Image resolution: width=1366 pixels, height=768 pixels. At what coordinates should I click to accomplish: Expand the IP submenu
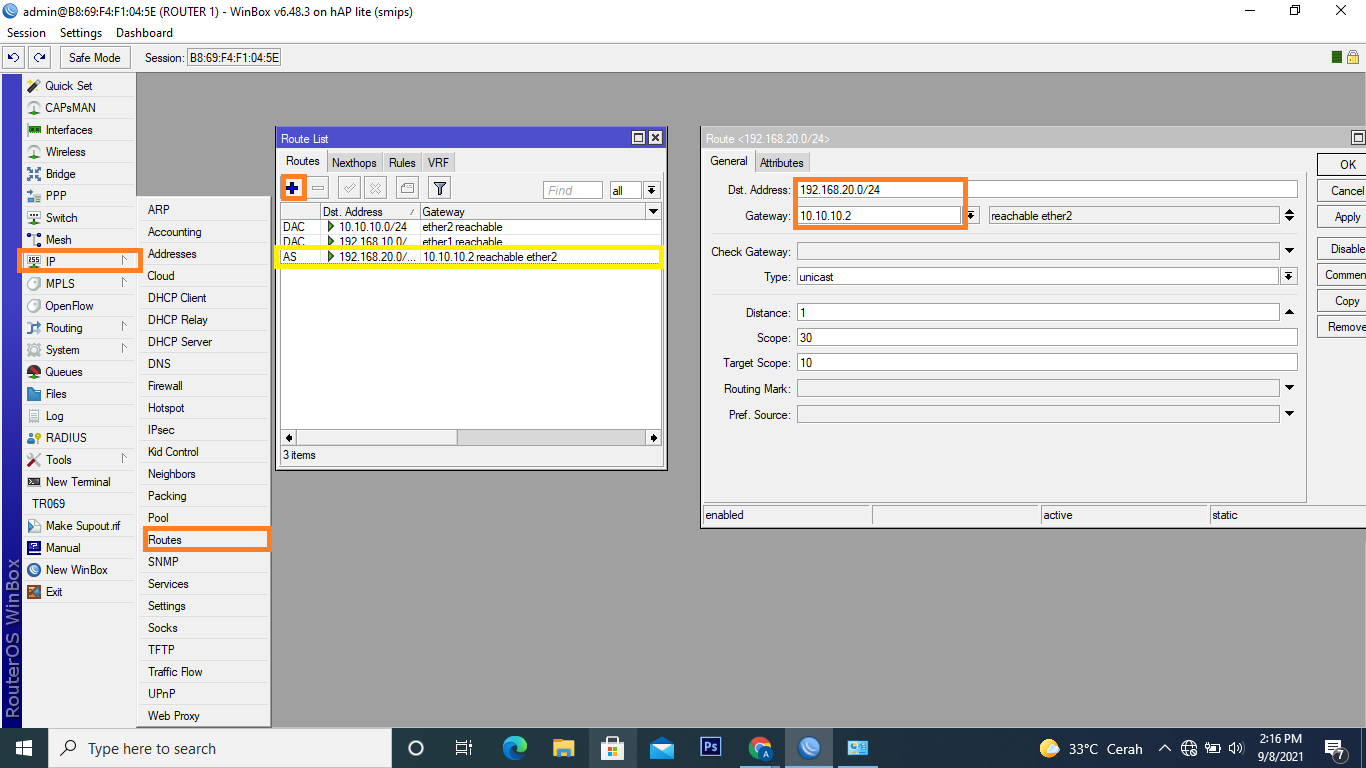[x=79, y=262]
